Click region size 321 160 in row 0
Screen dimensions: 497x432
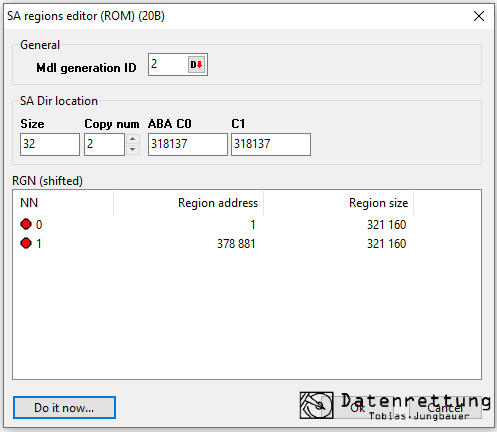(x=386, y=225)
